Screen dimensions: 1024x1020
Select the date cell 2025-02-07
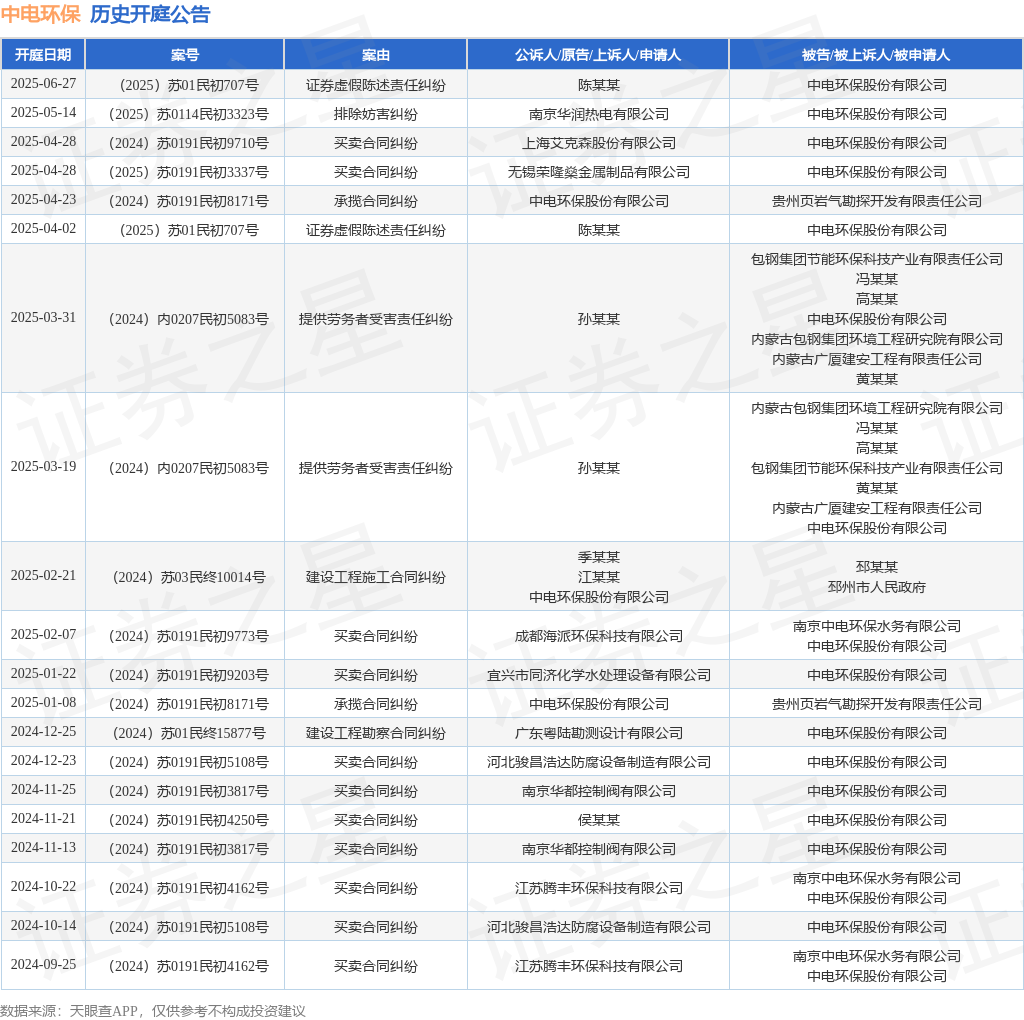43,635
